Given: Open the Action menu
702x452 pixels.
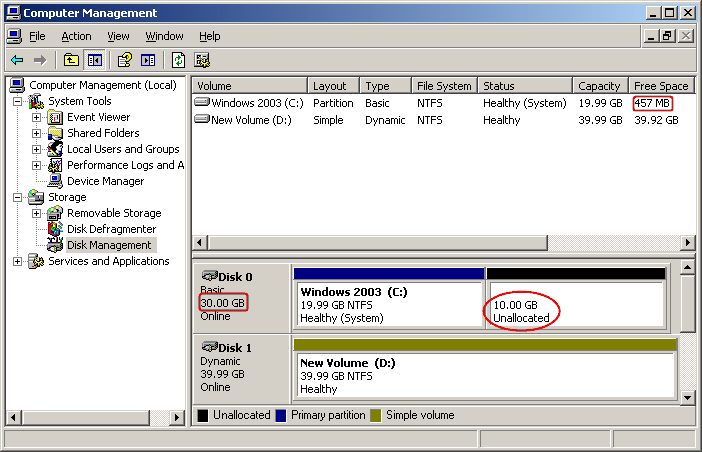Looking at the screenshot, I should (77, 36).
